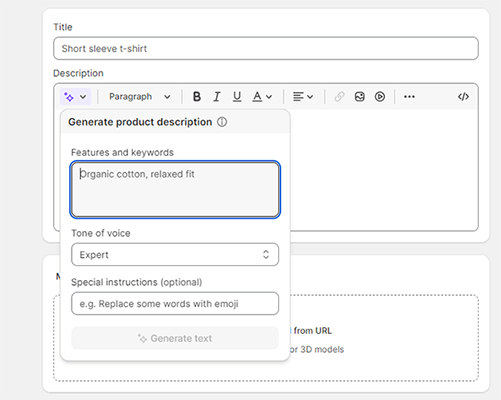Apply underline formatting
Viewport: 501px width, 400px height.
(237, 97)
